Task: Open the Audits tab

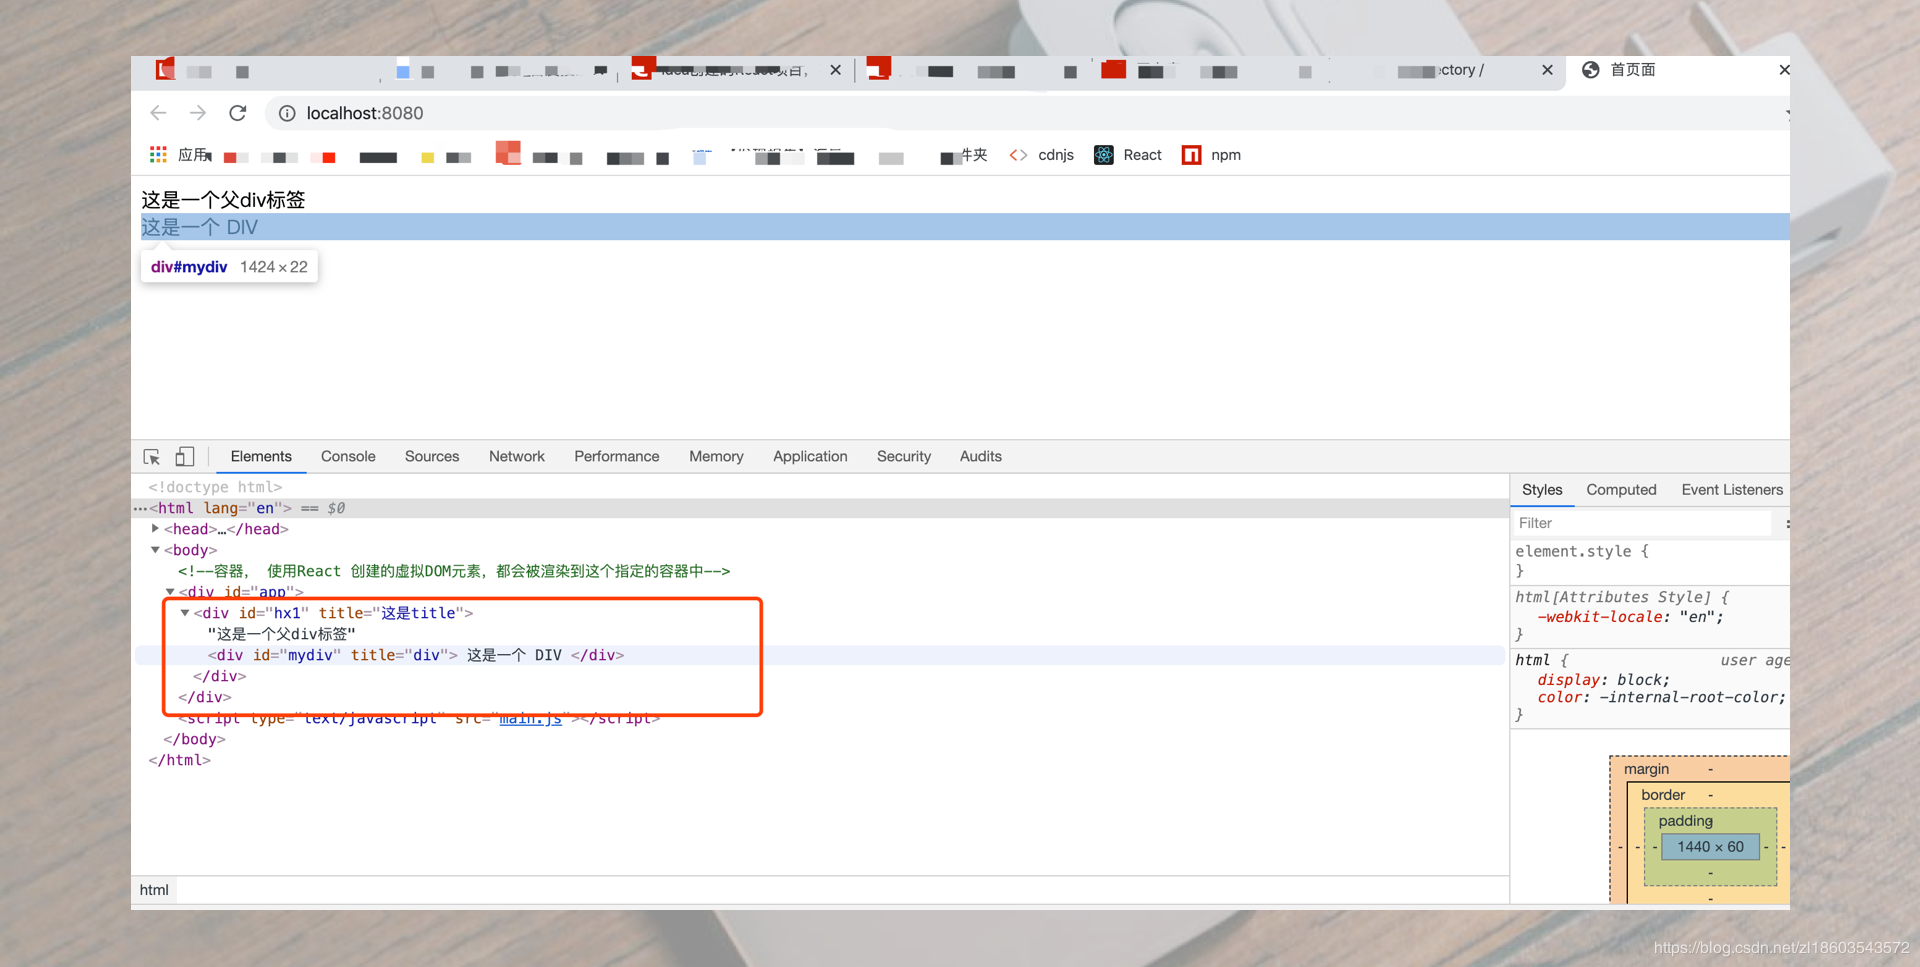Action: pos(981,456)
